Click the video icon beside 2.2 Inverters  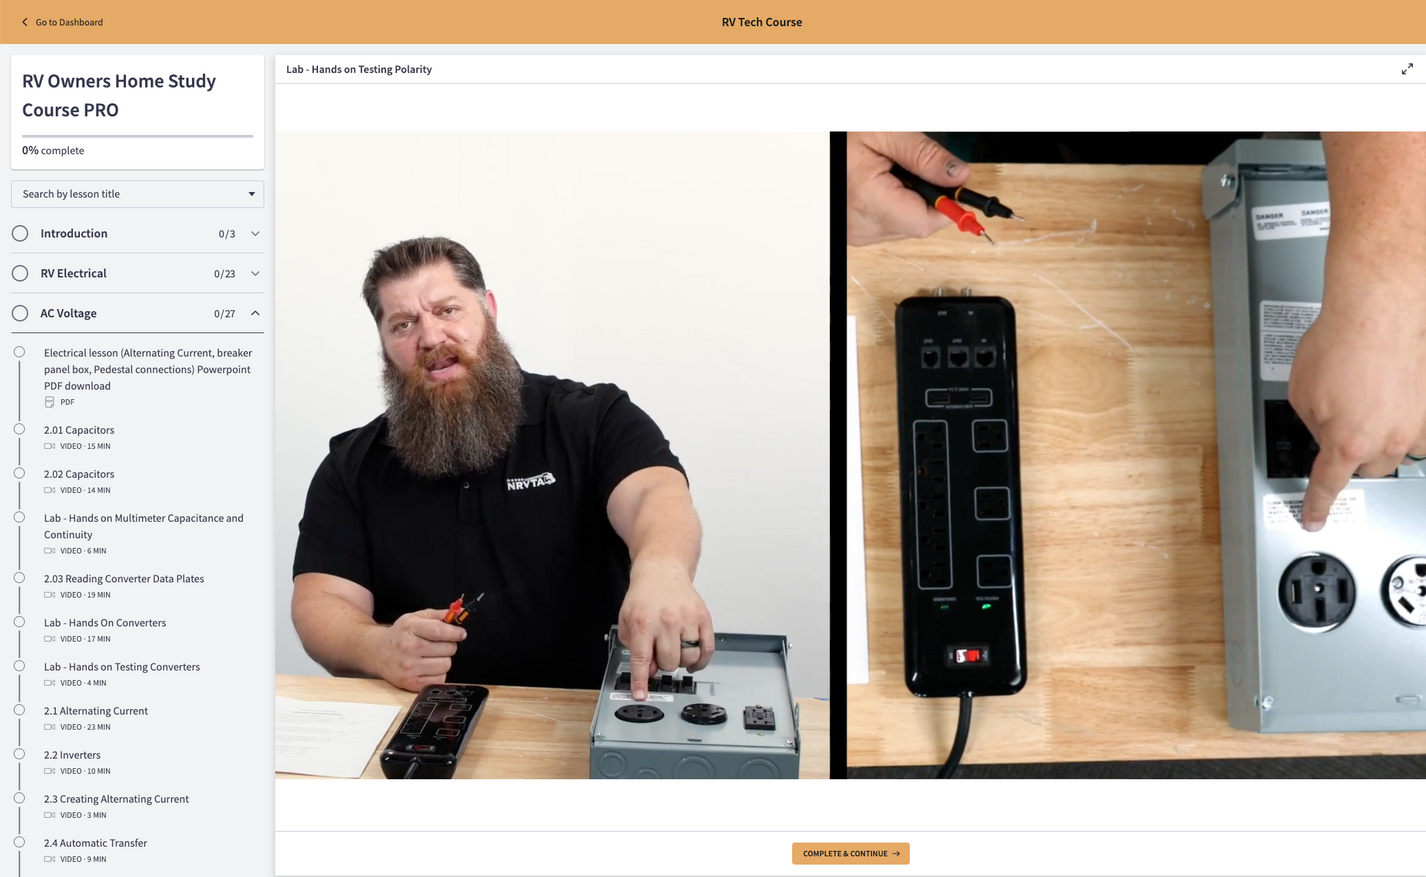(x=48, y=770)
